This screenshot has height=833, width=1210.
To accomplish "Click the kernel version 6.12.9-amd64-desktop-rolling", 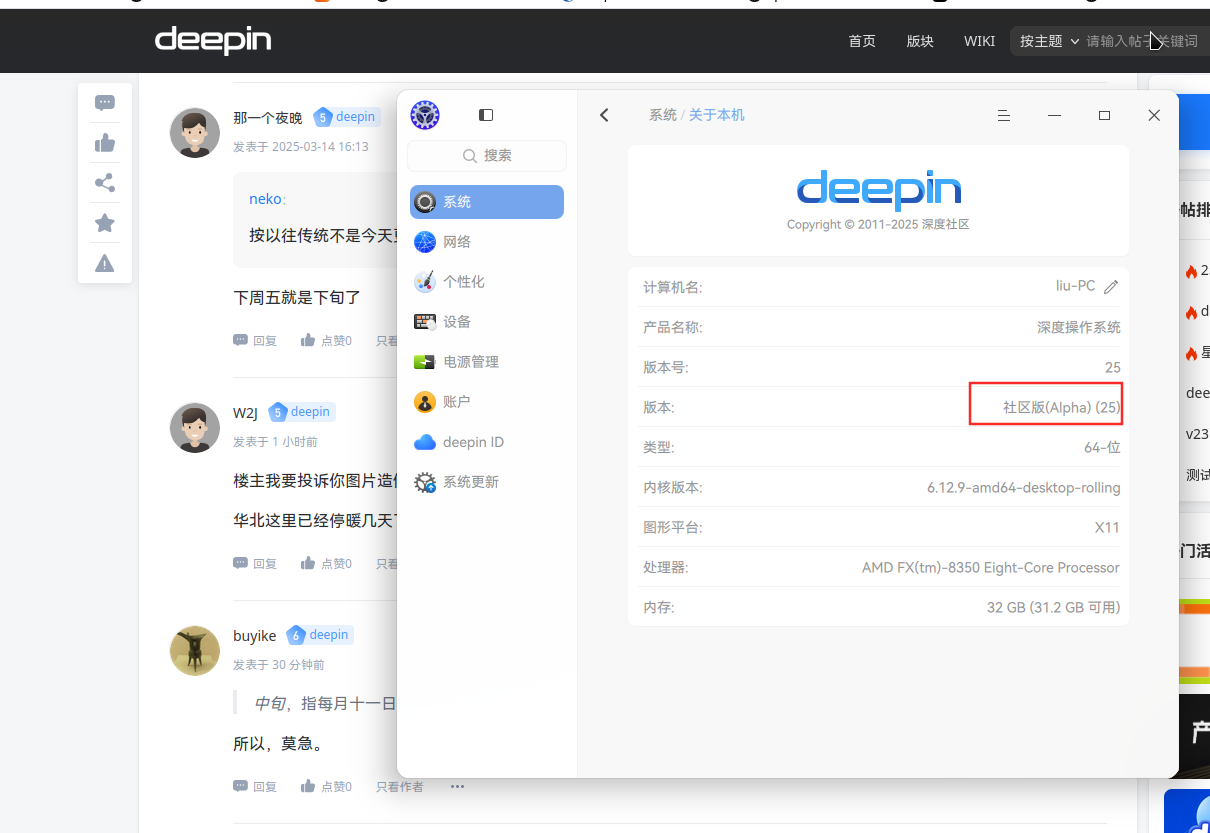I will tap(1024, 488).
